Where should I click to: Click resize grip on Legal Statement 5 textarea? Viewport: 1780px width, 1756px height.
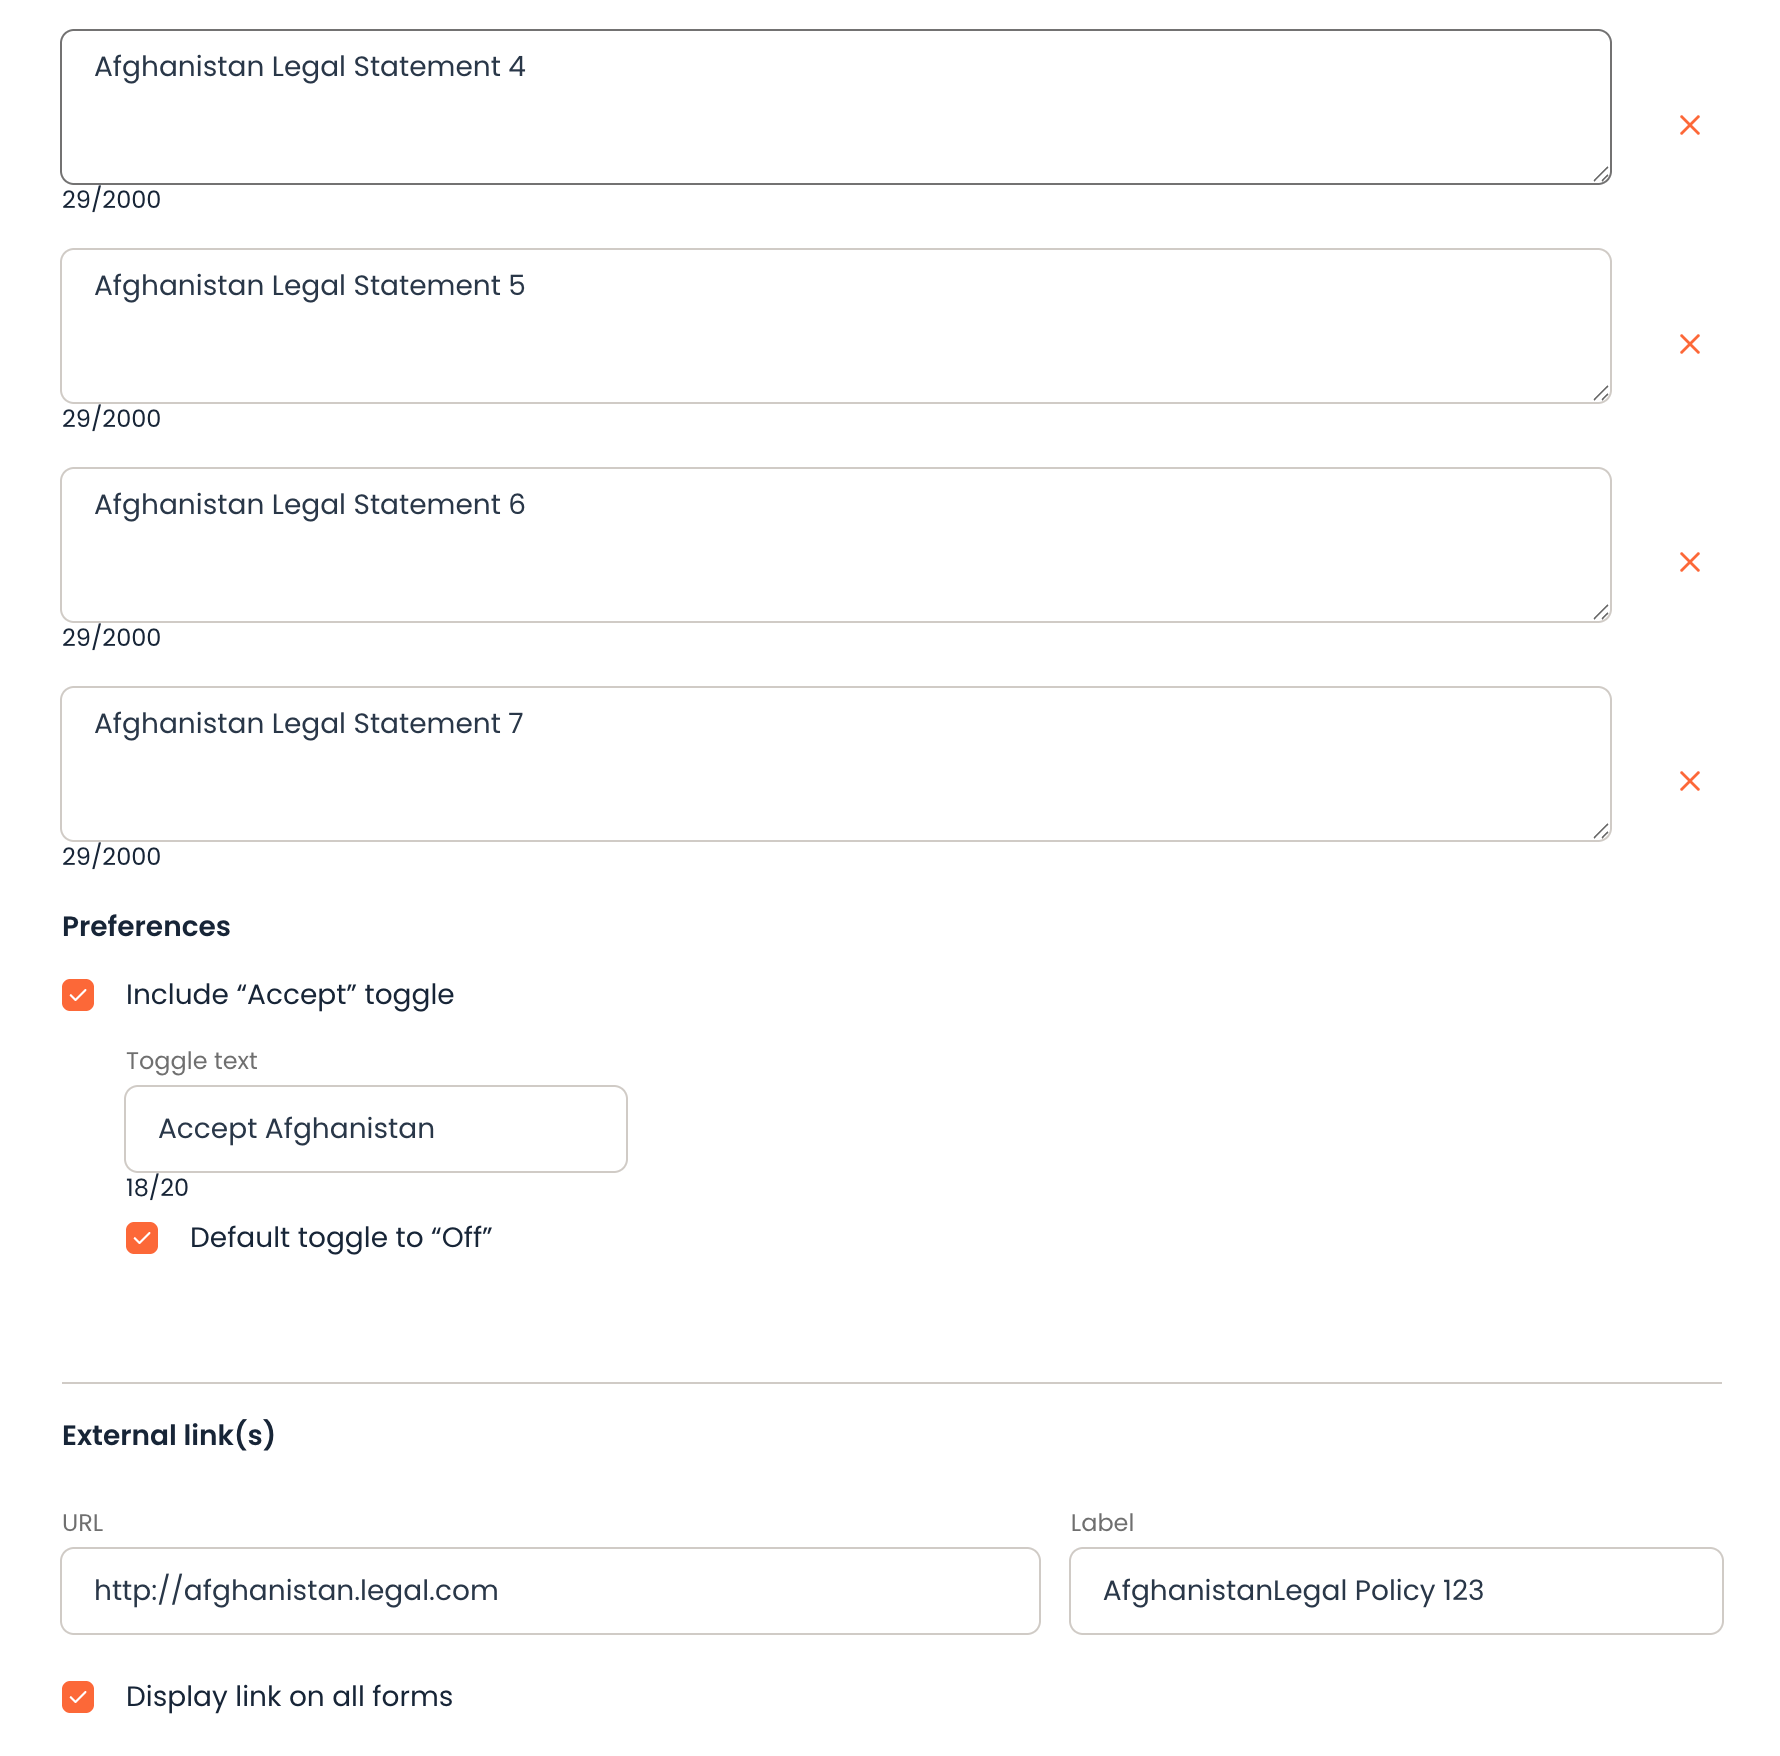point(1600,393)
